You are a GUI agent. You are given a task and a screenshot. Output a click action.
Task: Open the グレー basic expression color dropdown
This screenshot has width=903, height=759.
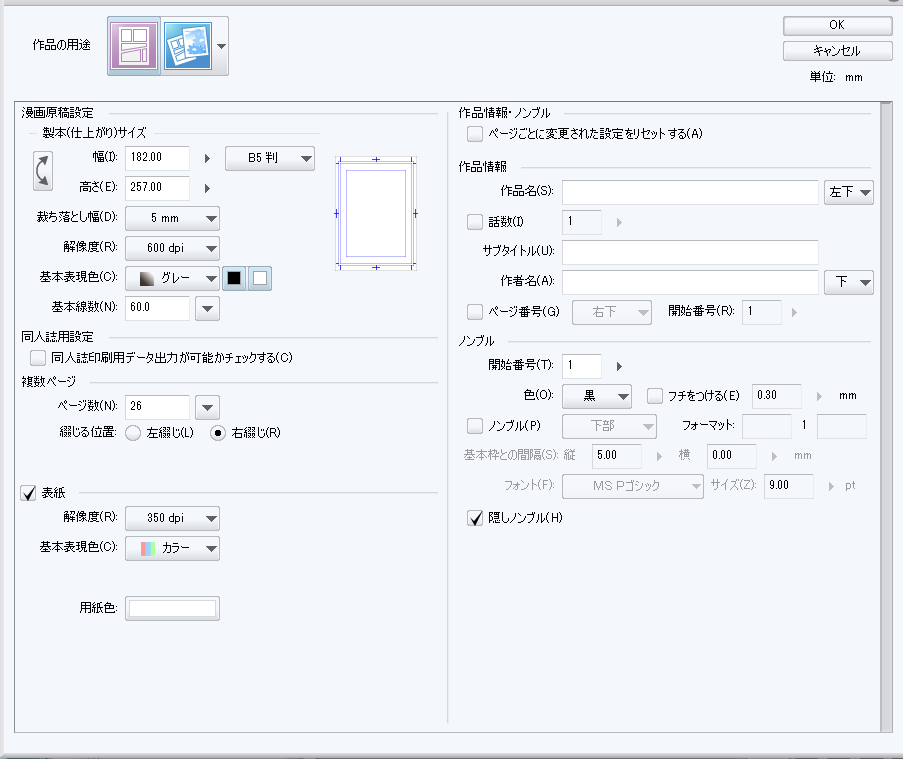(172, 279)
